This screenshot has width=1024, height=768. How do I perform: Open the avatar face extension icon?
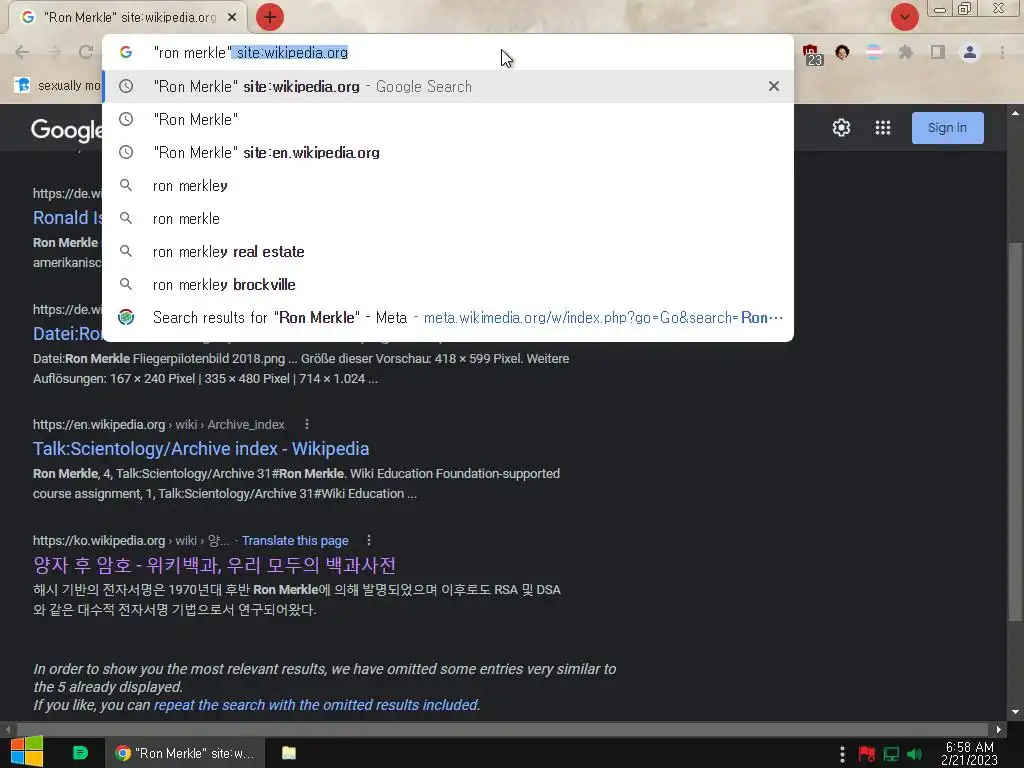pos(842,52)
